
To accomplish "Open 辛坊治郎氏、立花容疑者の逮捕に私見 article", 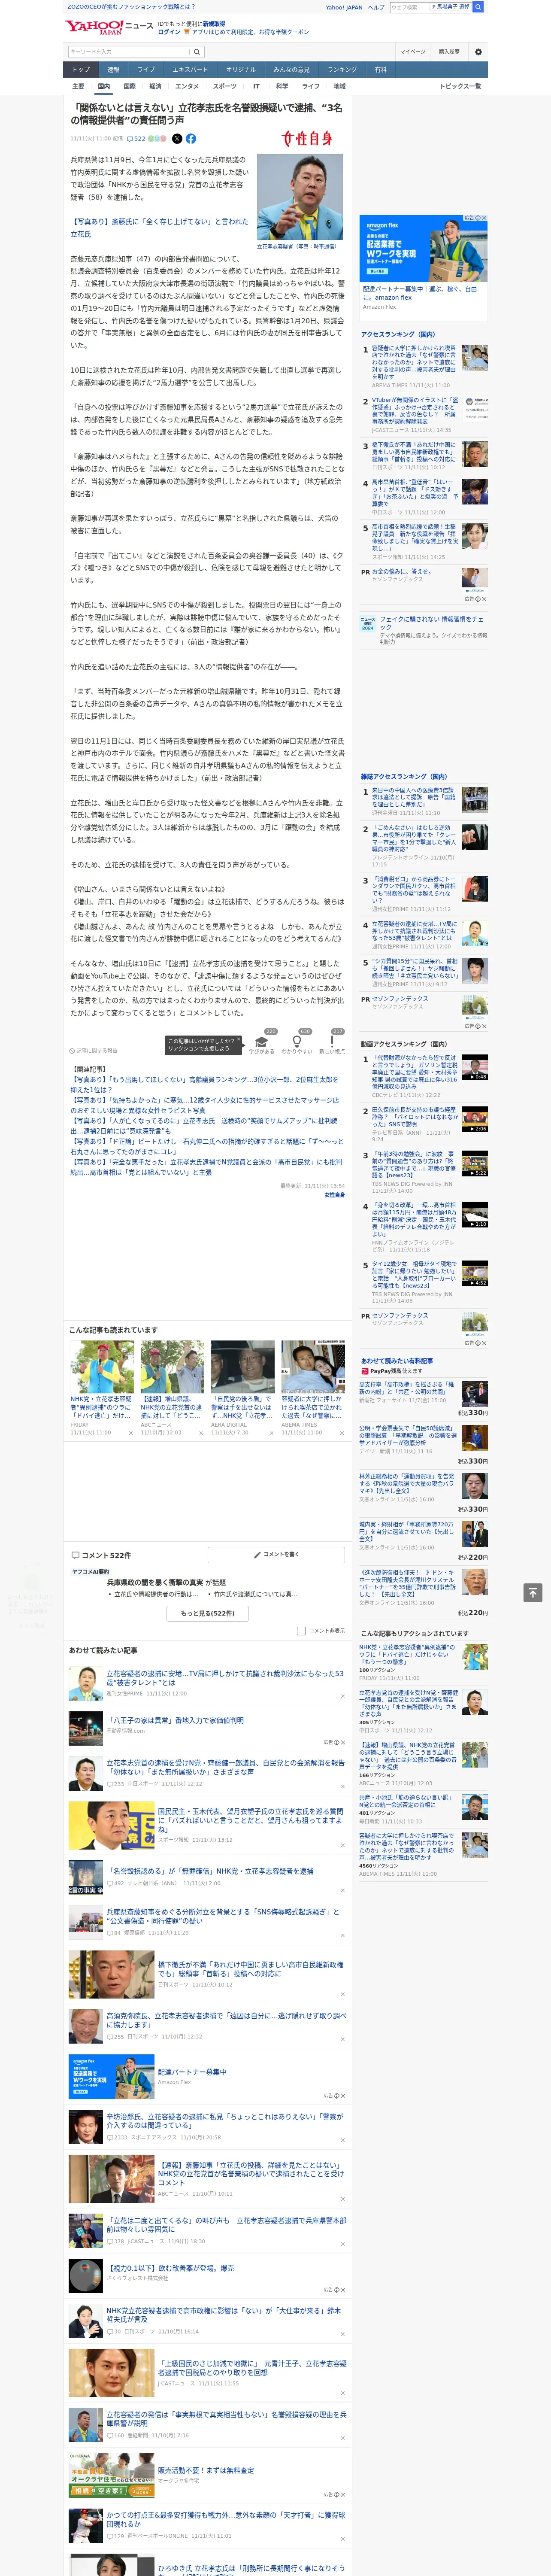I will (225, 2120).
